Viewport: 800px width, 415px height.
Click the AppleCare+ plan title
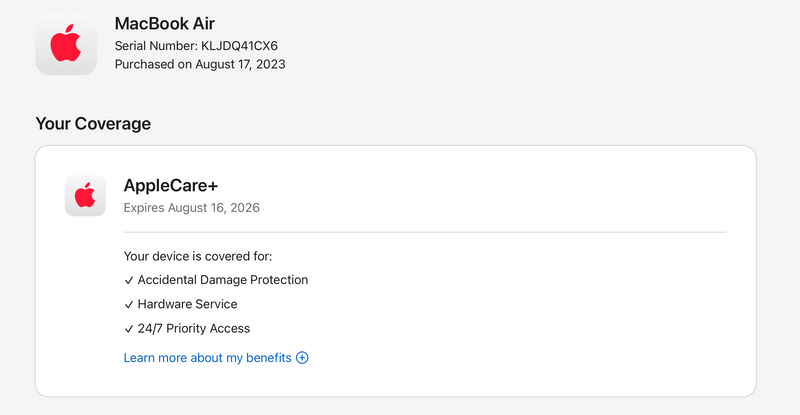[x=170, y=185]
